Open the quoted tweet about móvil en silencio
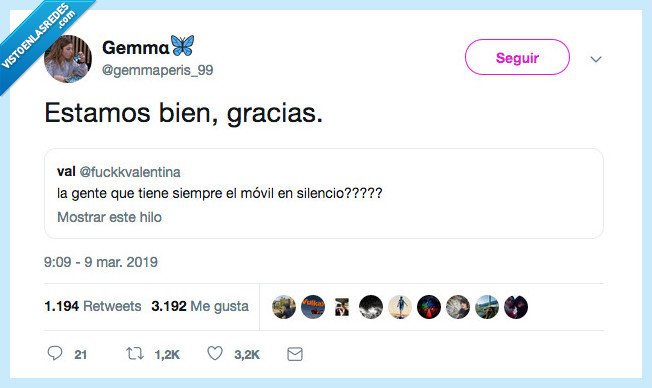This screenshot has width=652, height=388. [324, 193]
